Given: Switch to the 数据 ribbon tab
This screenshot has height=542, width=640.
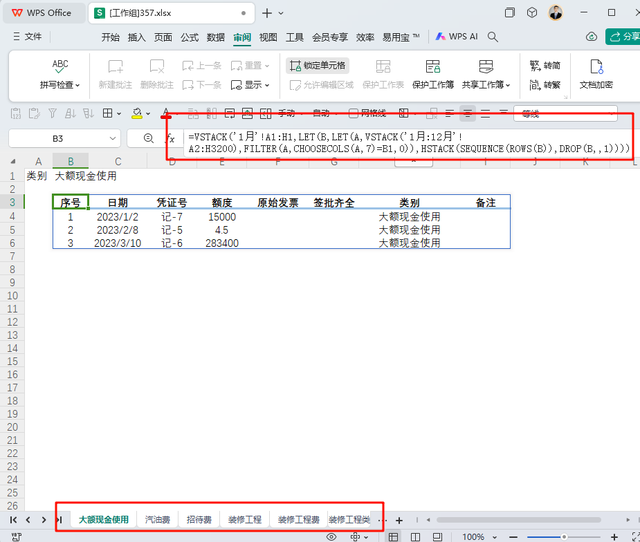Looking at the screenshot, I should coord(216,37).
